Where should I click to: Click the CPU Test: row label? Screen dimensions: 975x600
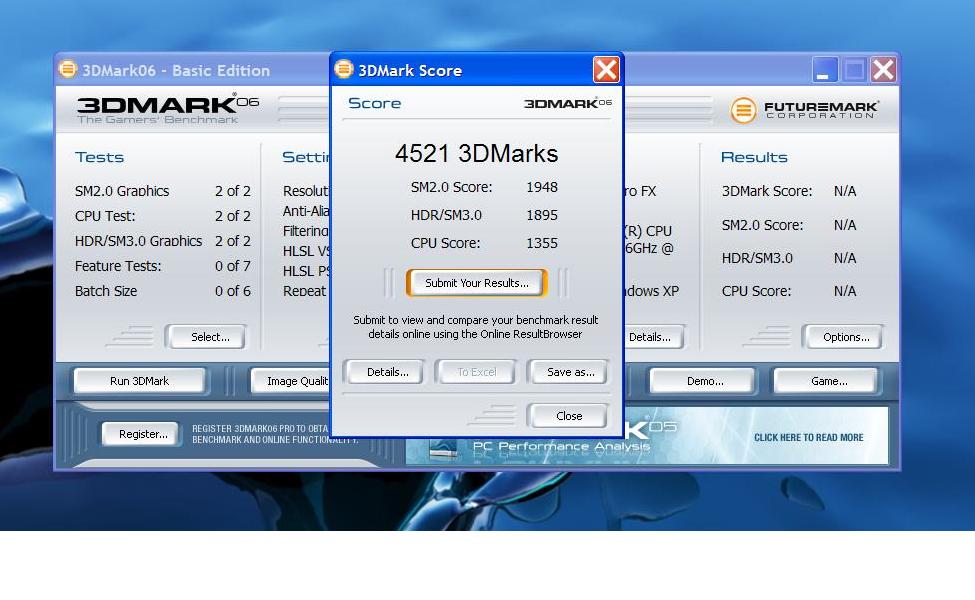105,216
